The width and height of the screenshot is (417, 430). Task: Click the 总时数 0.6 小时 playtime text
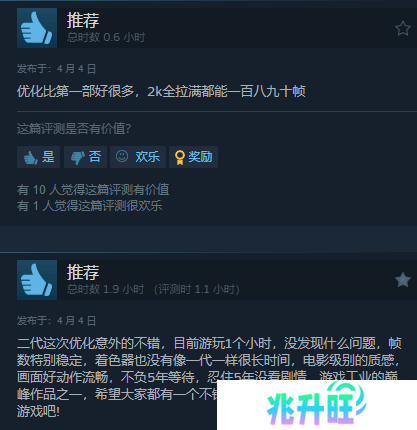(106, 37)
